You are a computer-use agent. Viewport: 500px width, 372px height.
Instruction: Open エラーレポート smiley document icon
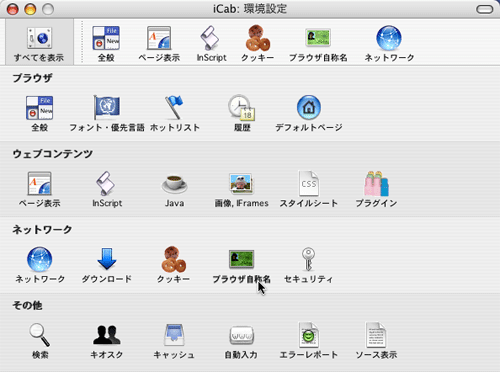click(x=309, y=335)
